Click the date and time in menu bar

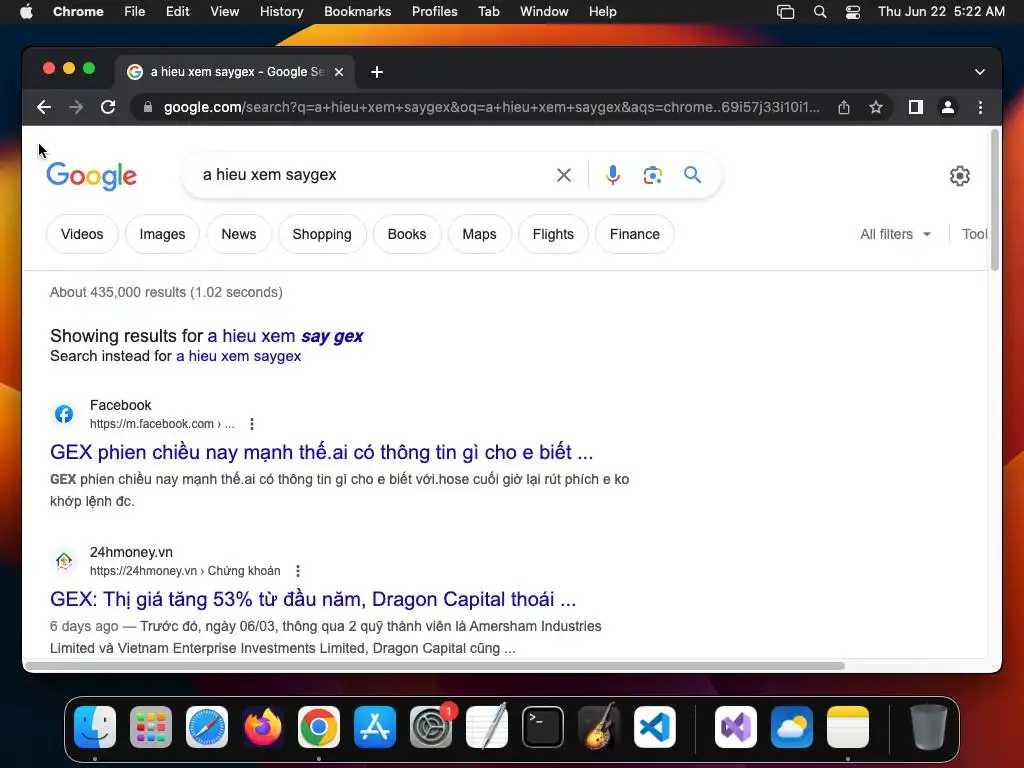(x=941, y=12)
